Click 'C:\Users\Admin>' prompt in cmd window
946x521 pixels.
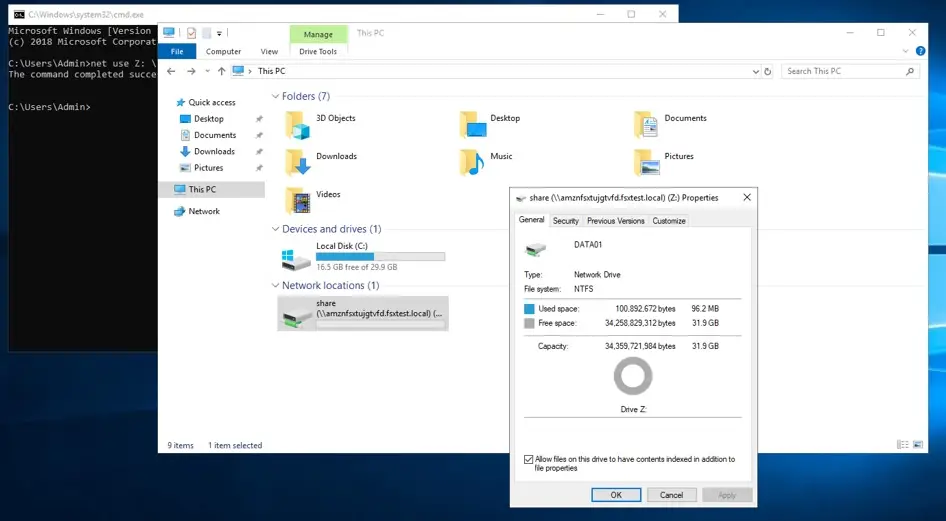point(49,107)
